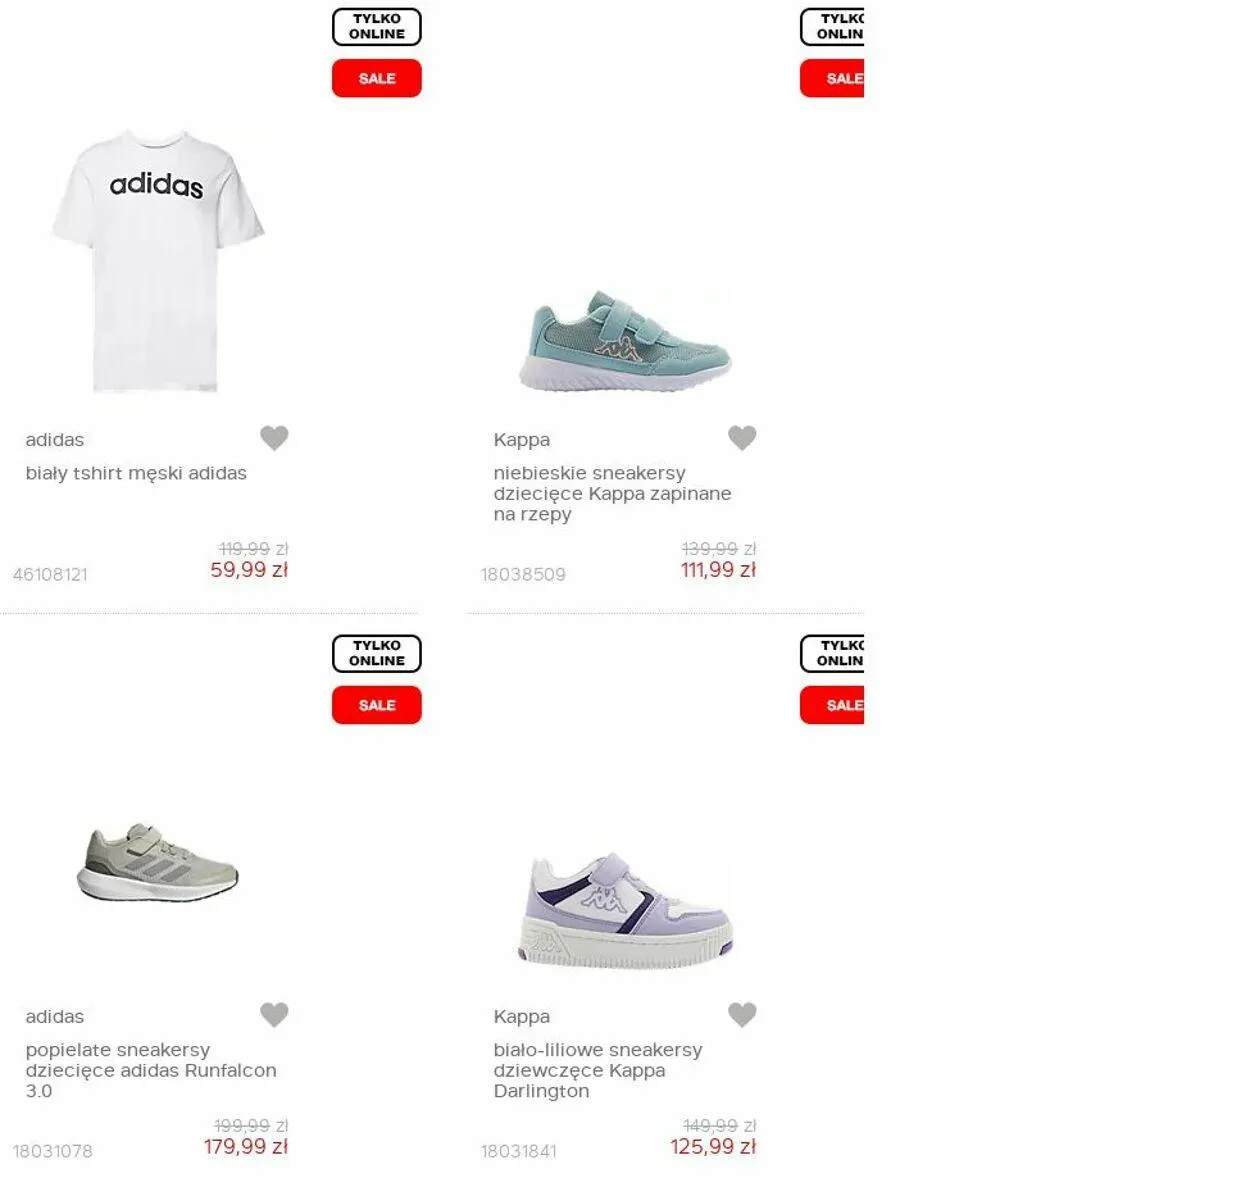Click the 59,99 zł sale price
1250x1178 pixels.
pos(249,570)
